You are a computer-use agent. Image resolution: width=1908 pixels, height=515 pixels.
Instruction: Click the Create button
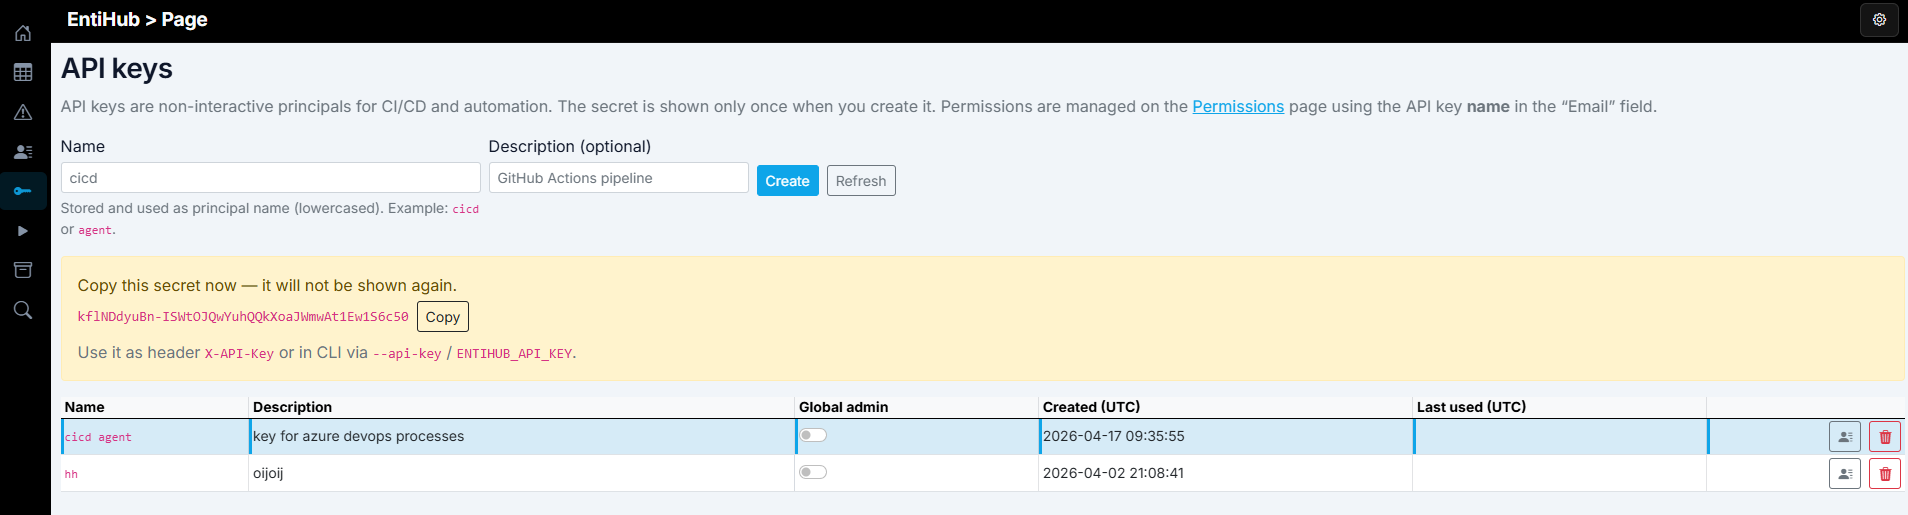(787, 181)
